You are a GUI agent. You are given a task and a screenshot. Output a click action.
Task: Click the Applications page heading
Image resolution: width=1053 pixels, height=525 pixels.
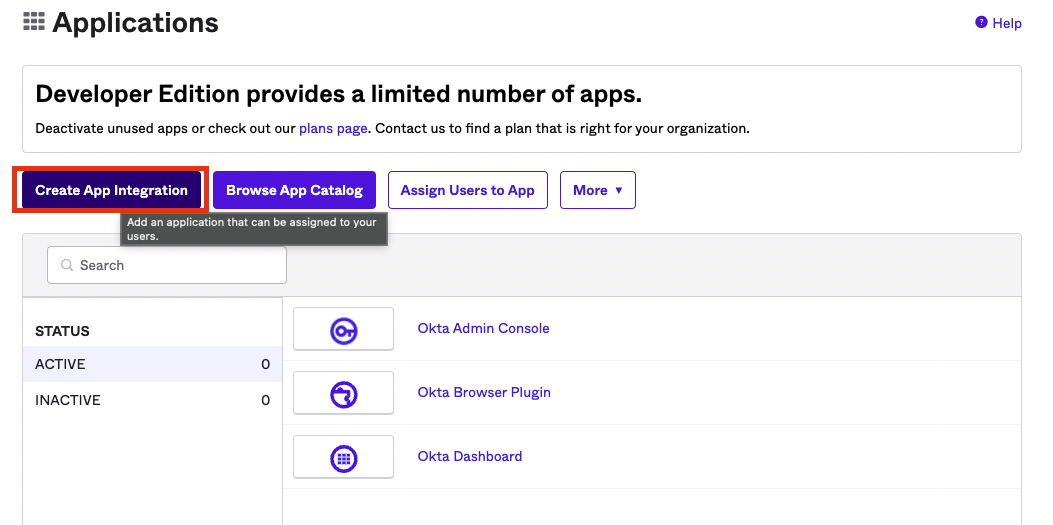pos(135,22)
